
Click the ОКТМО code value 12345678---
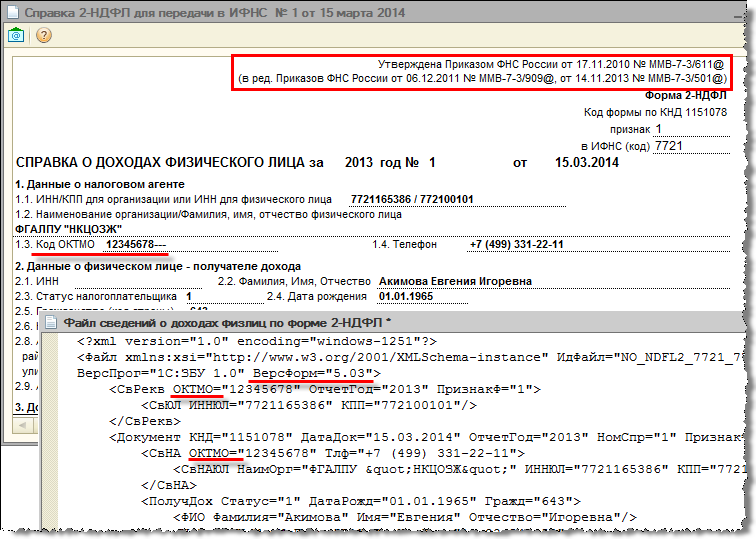point(136,244)
